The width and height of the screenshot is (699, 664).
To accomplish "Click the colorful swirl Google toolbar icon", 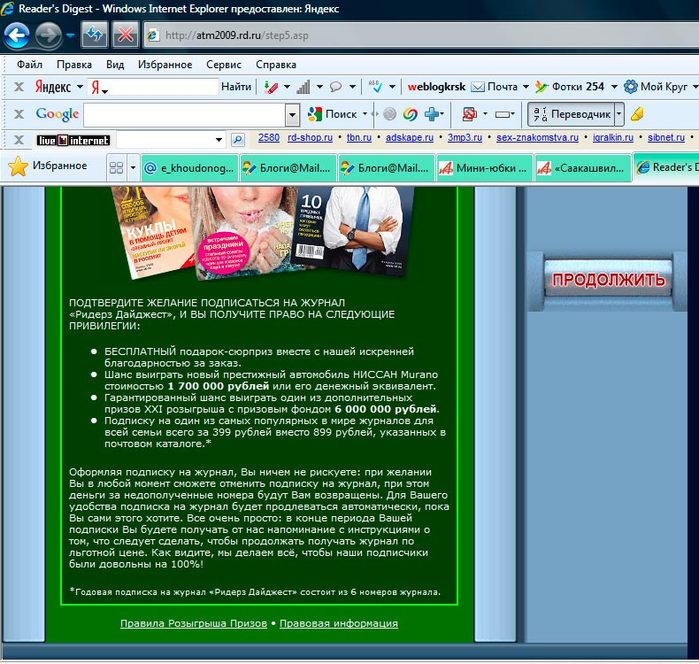I will point(410,114).
